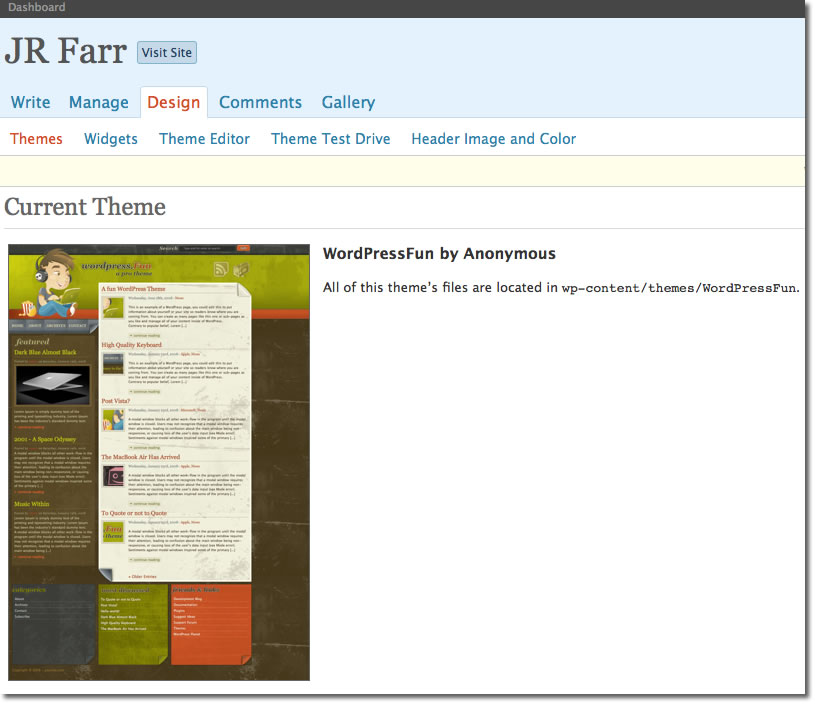Open Header Image and Color settings
This screenshot has height=705, width=815.
pos(494,139)
